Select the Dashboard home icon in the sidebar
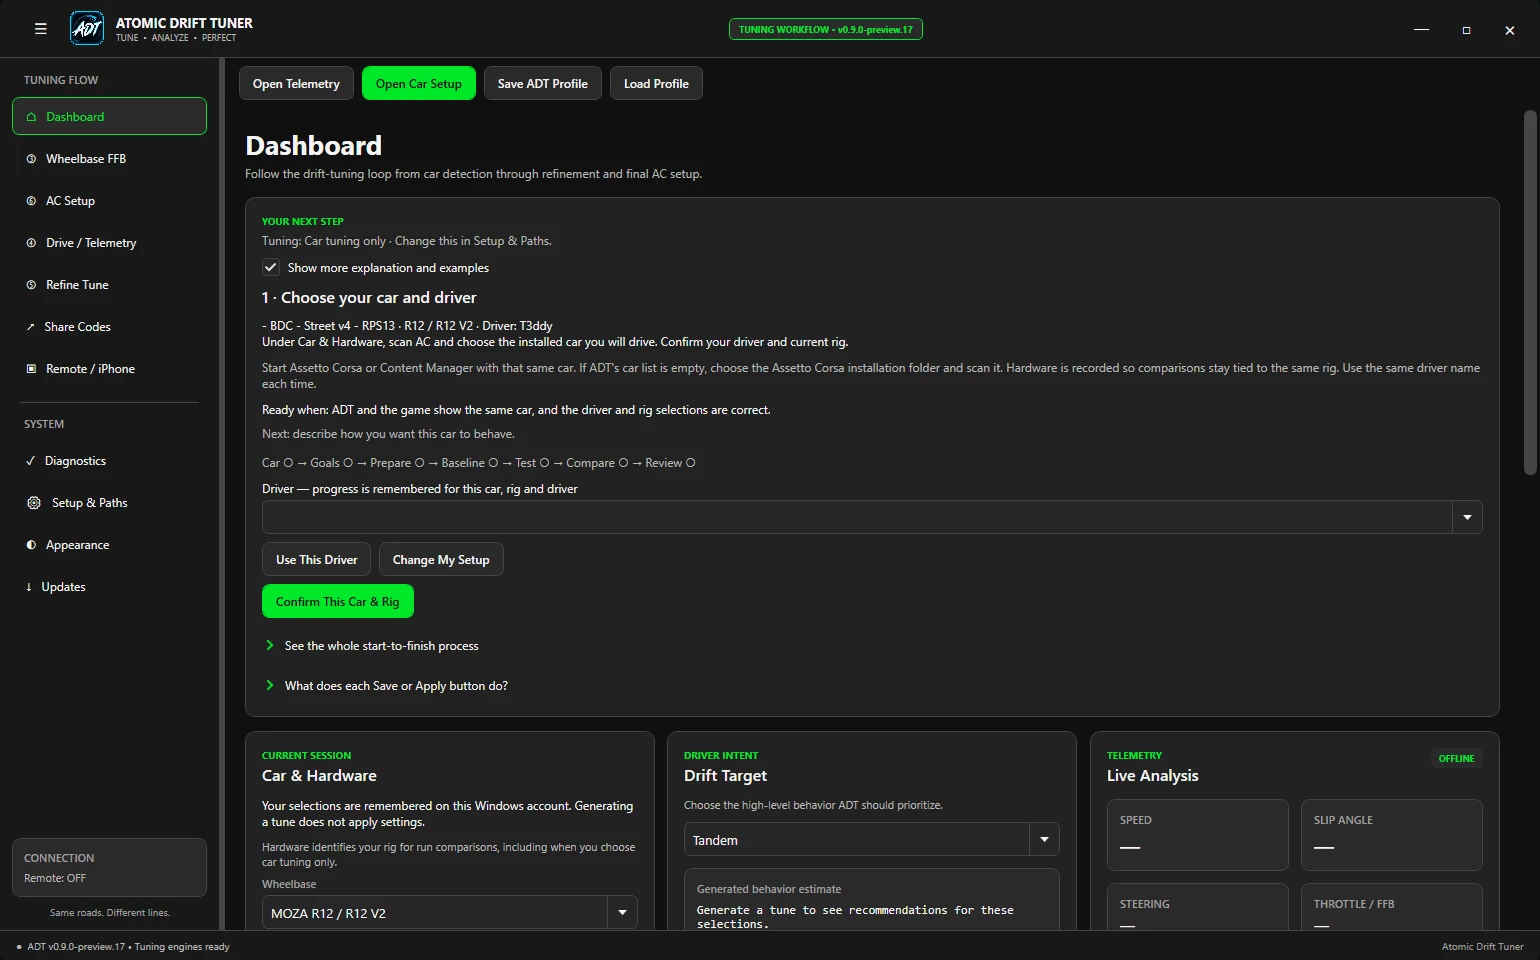This screenshot has width=1540, height=960. click(x=31, y=117)
